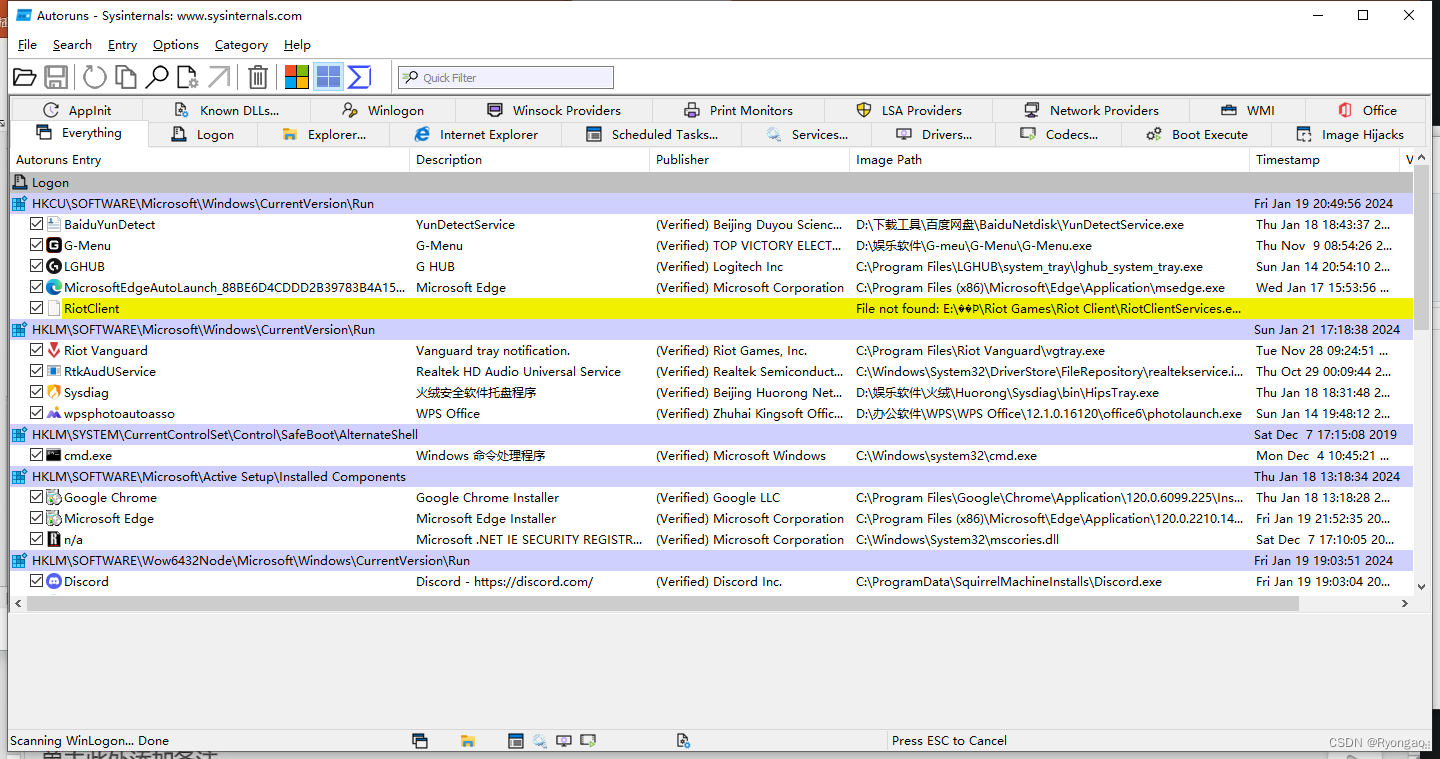Click the Riot Vanguard red V icon
1440x759 pixels.
(x=54, y=351)
